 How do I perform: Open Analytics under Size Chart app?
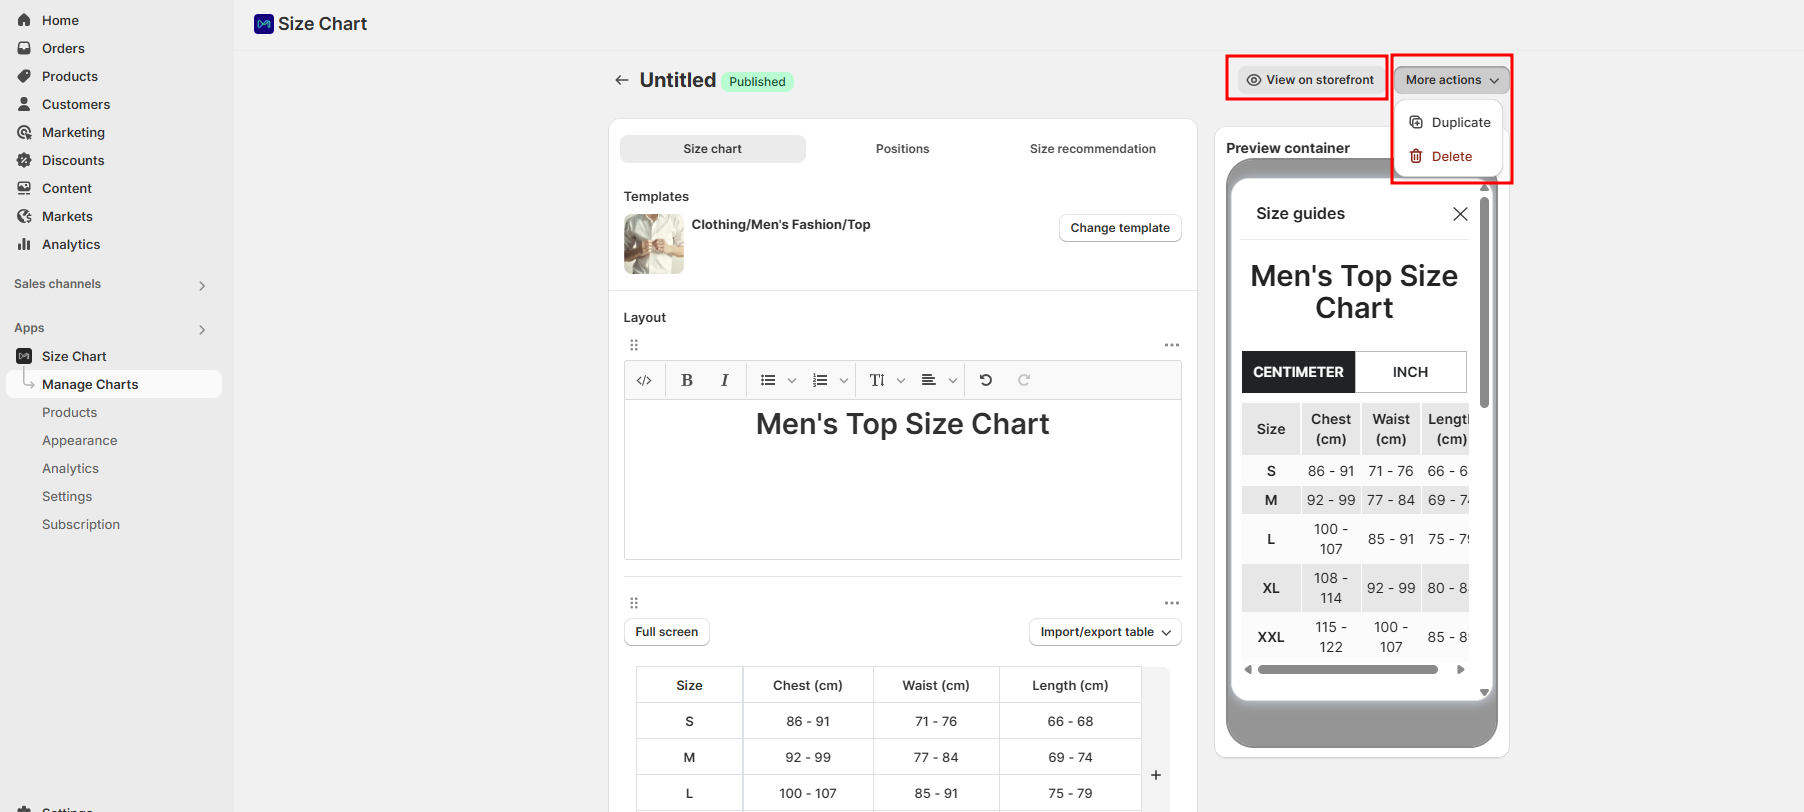(70, 468)
